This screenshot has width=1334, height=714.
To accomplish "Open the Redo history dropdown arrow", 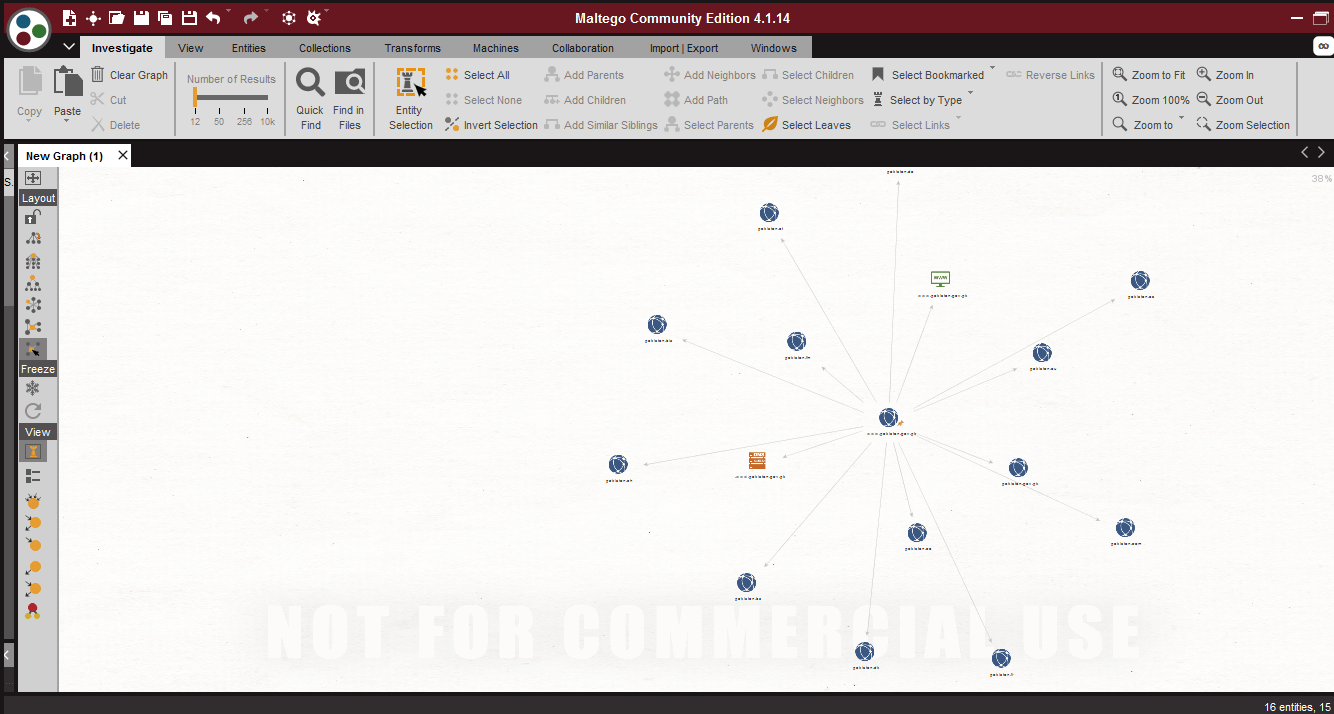I will [266, 12].
